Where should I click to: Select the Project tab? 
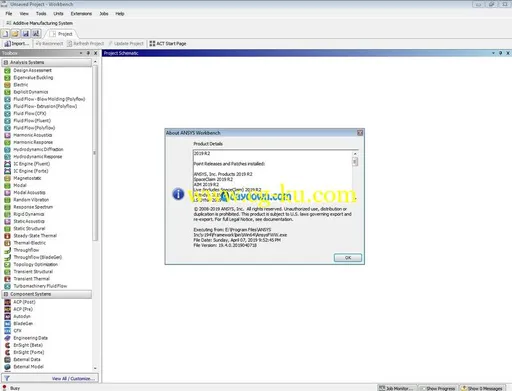pyautogui.click(x=61, y=34)
